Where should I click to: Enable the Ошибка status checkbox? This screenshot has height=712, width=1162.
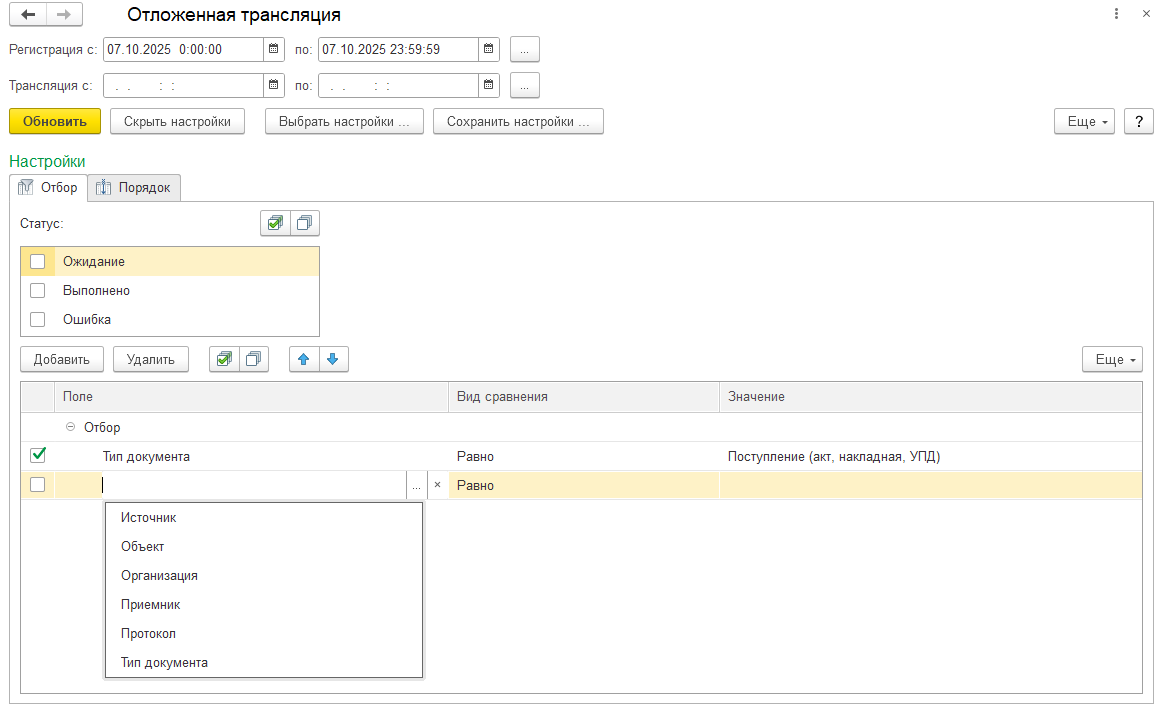[x=38, y=320]
